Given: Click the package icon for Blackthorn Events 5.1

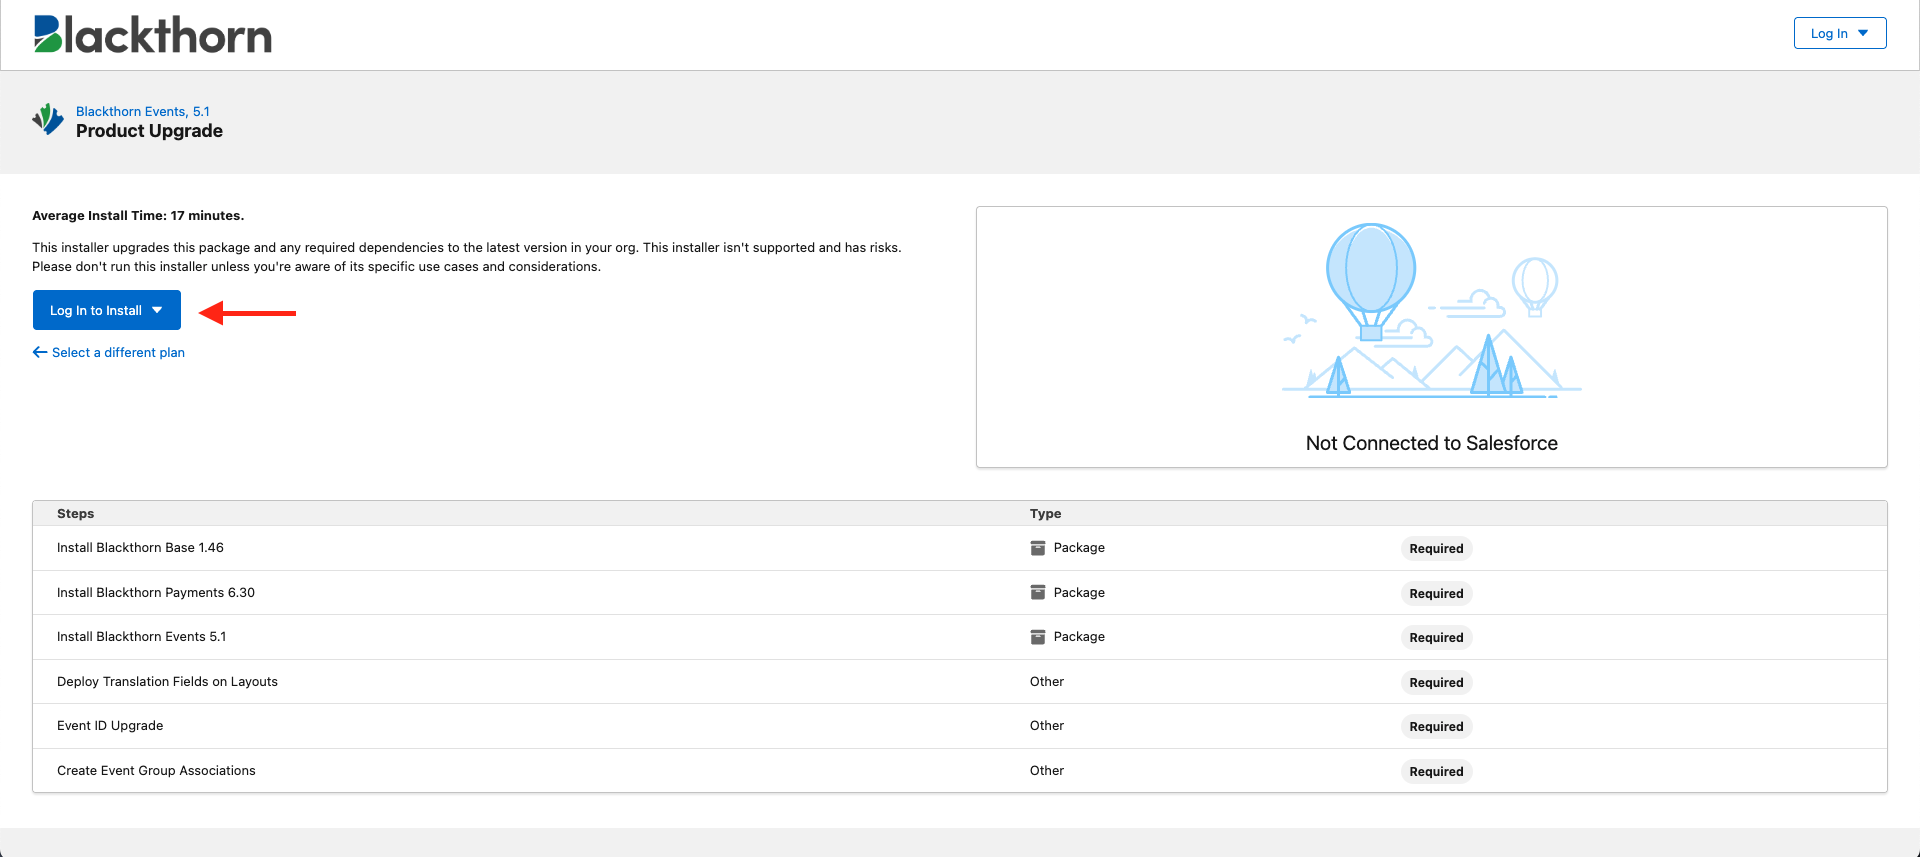Looking at the screenshot, I should coord(1038,637).
